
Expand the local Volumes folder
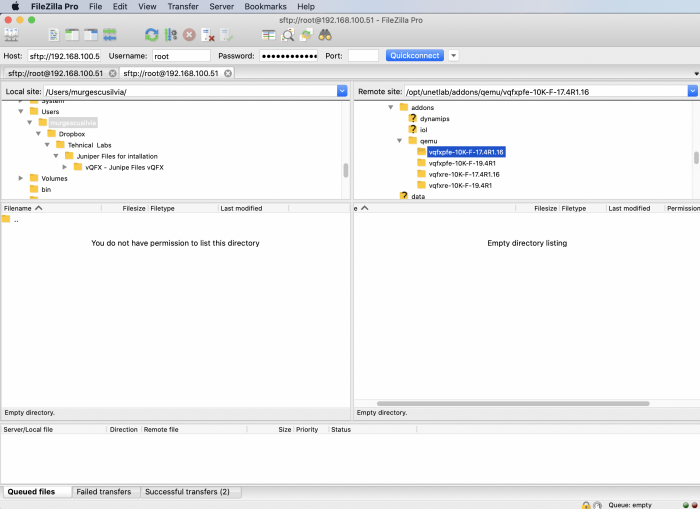coord(21,178)
